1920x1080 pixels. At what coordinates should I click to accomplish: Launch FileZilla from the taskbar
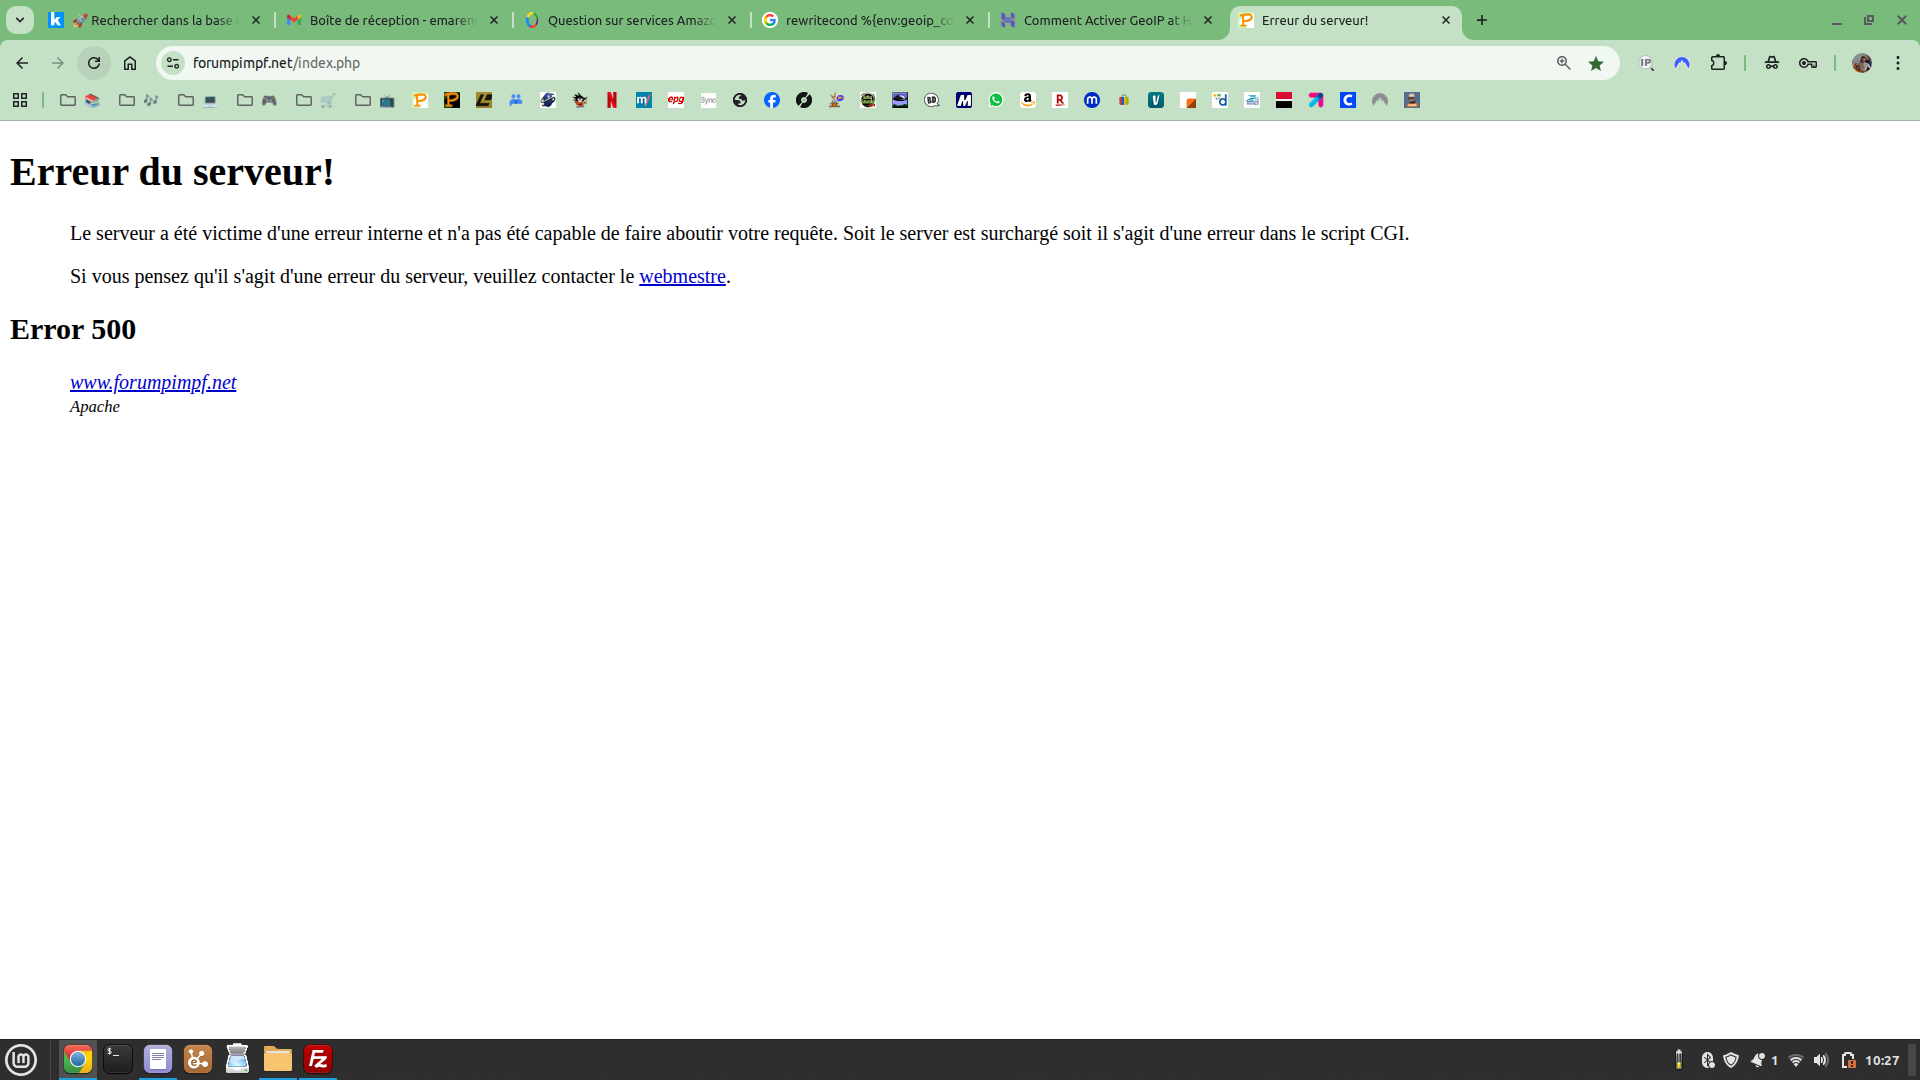click(318, 1059)
